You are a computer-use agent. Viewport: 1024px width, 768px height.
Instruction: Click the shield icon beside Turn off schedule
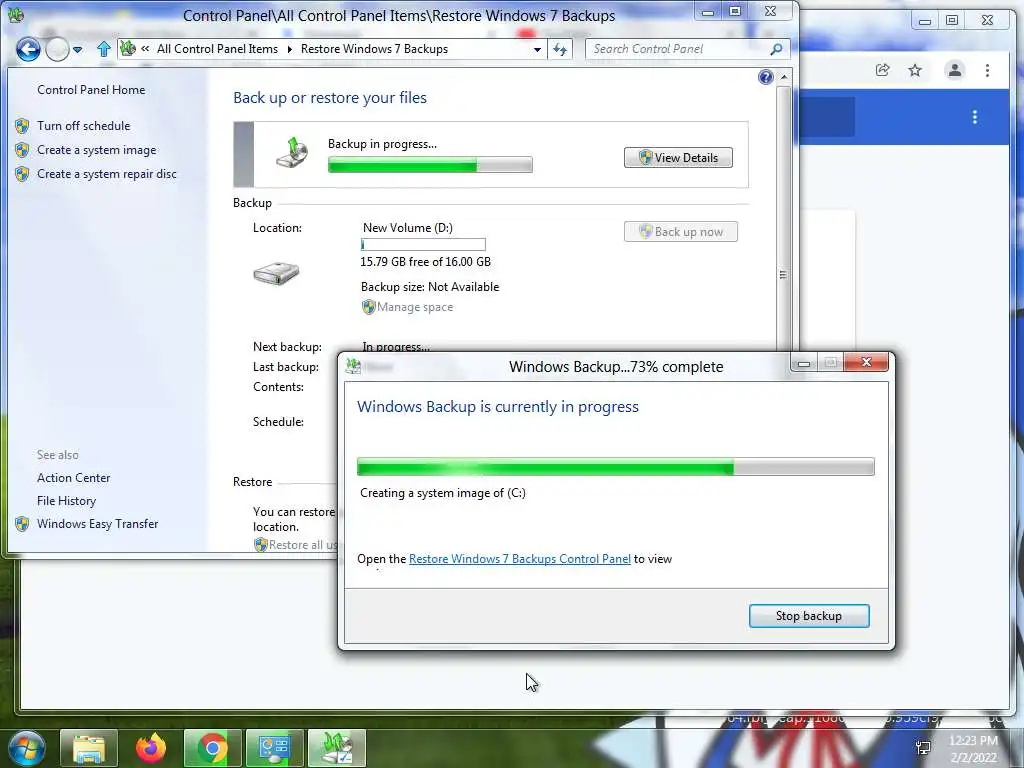[x=22, y=125]
